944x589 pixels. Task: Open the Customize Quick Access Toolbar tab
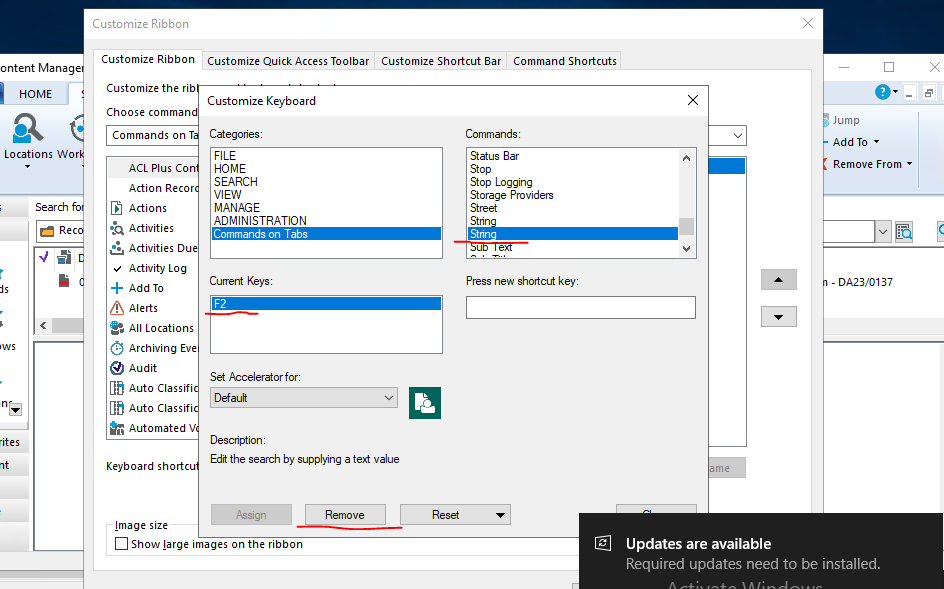(288, 60)
